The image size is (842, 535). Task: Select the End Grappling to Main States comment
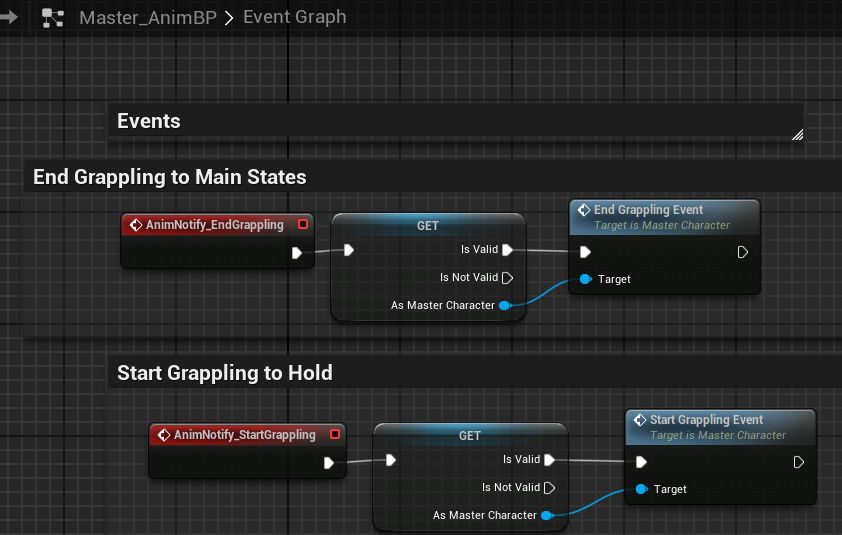click(x=170, y=177)
